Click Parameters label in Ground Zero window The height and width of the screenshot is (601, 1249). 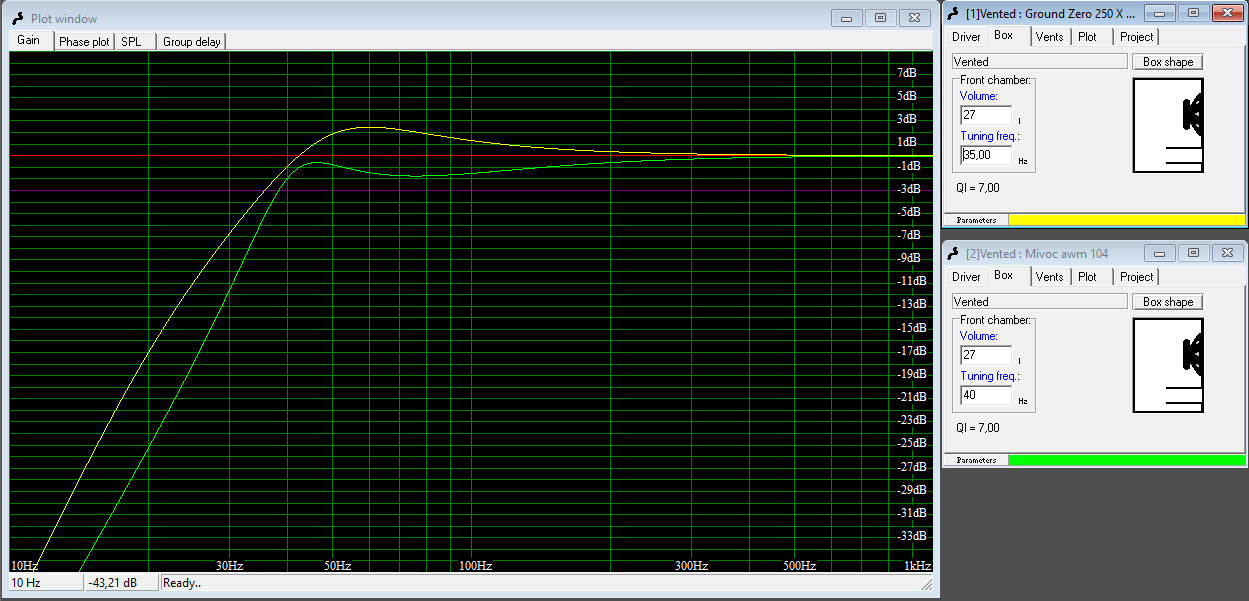[976, 220]
